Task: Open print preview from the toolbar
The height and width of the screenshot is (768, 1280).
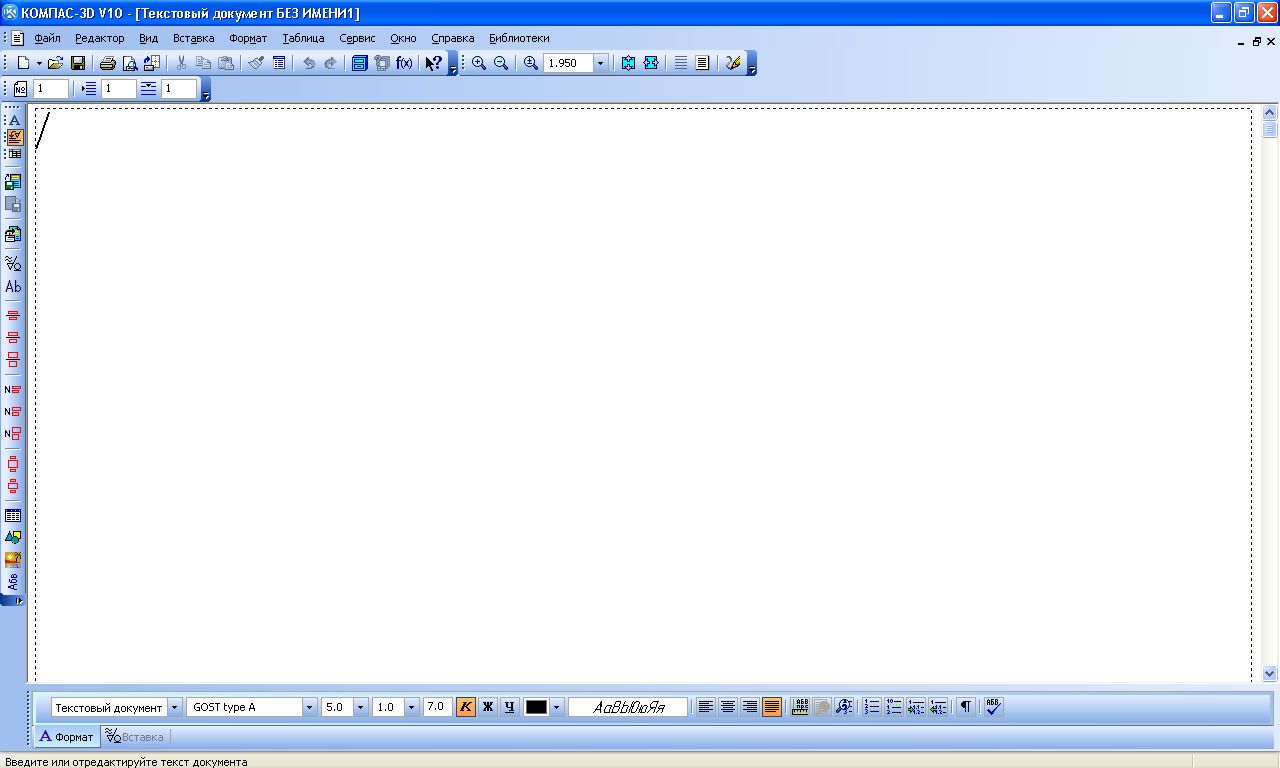Action: (x=129, y=63)
